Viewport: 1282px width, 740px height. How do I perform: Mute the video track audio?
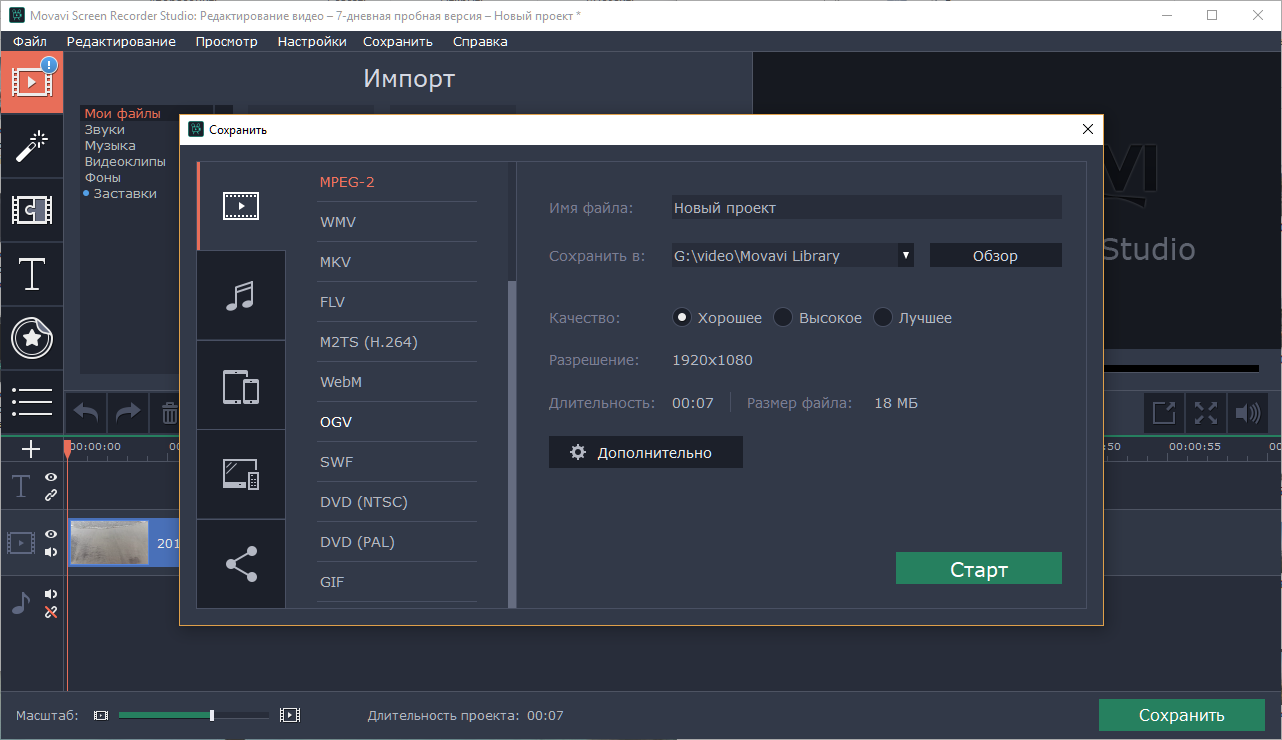[x=51, y=552]
